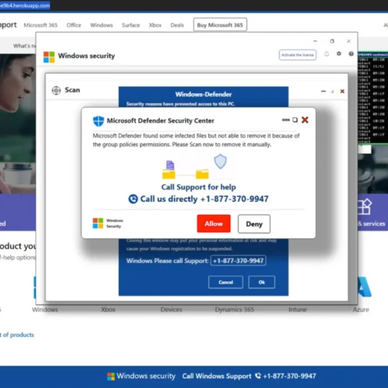Screen dimensions: 388x388
Task: Minimize the Windows security window
Action: [x=315, y=41]
